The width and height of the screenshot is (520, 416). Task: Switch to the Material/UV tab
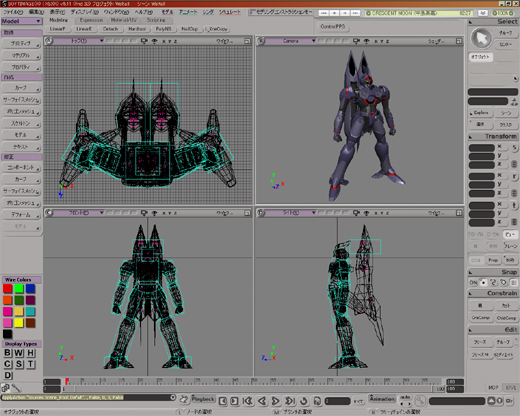tap(124, 20)
